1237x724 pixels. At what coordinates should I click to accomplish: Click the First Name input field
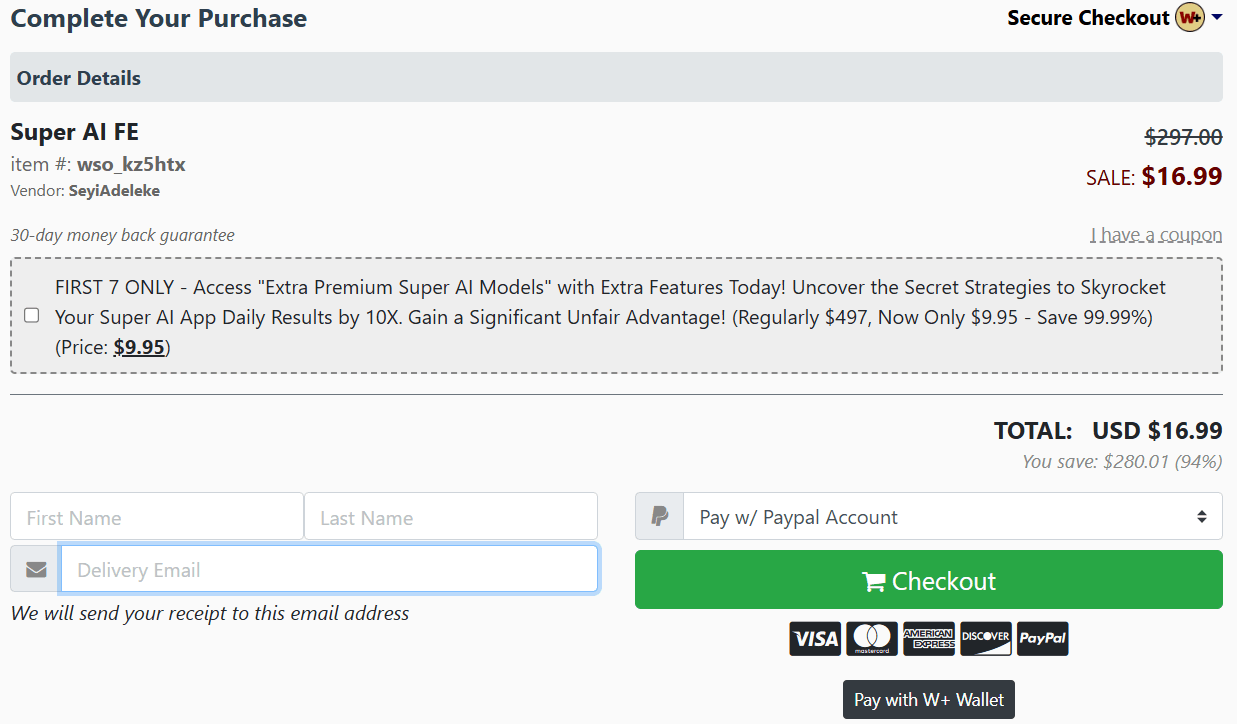point(156,515)
